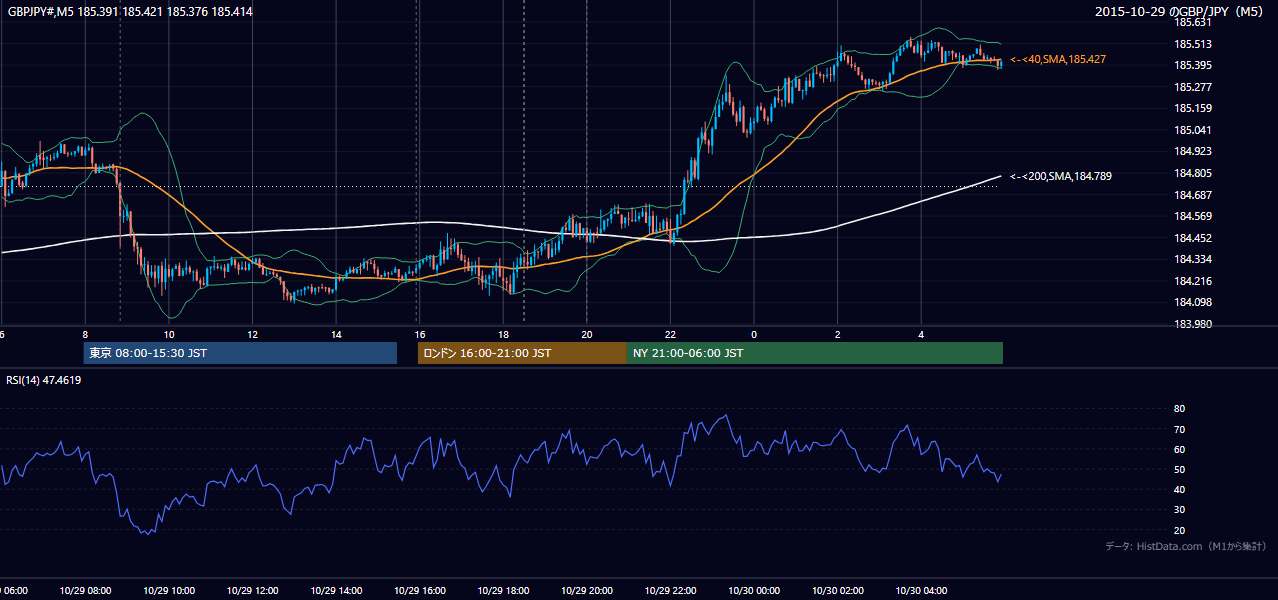Click the 10/29 16:00 date label
The width and height of the screenshot is (1278, 600).
click(x=419, y=591)
